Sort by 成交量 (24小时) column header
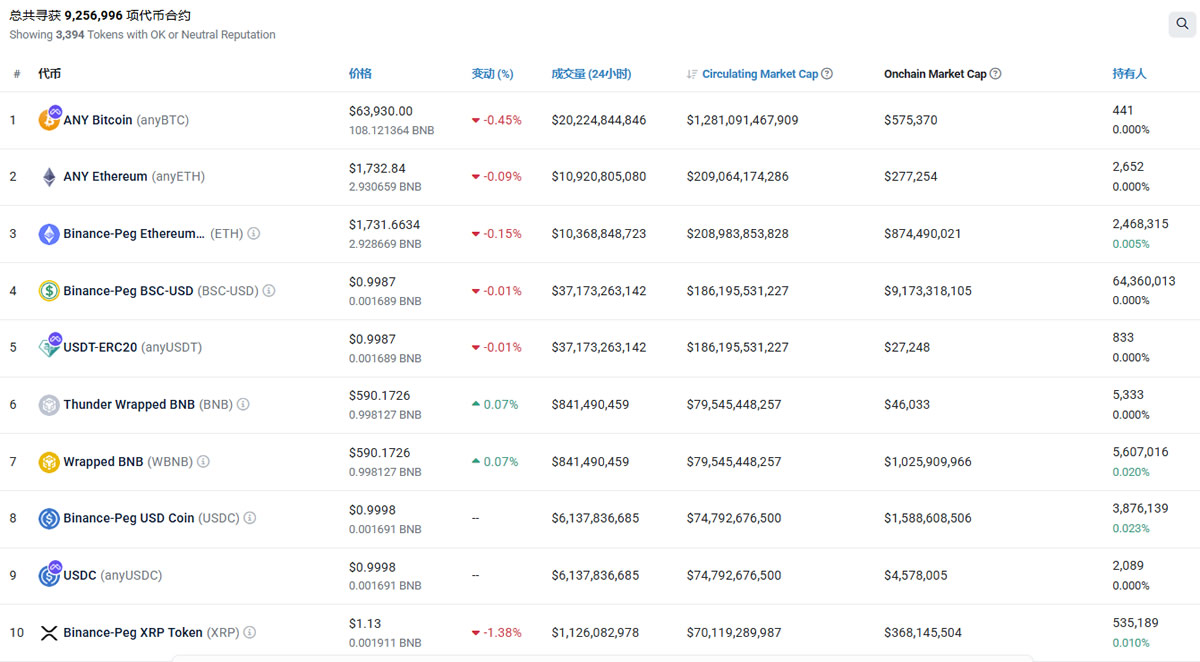Image resolution: width=1200 pixels, height=662 pixels. [x=591, y=74]
